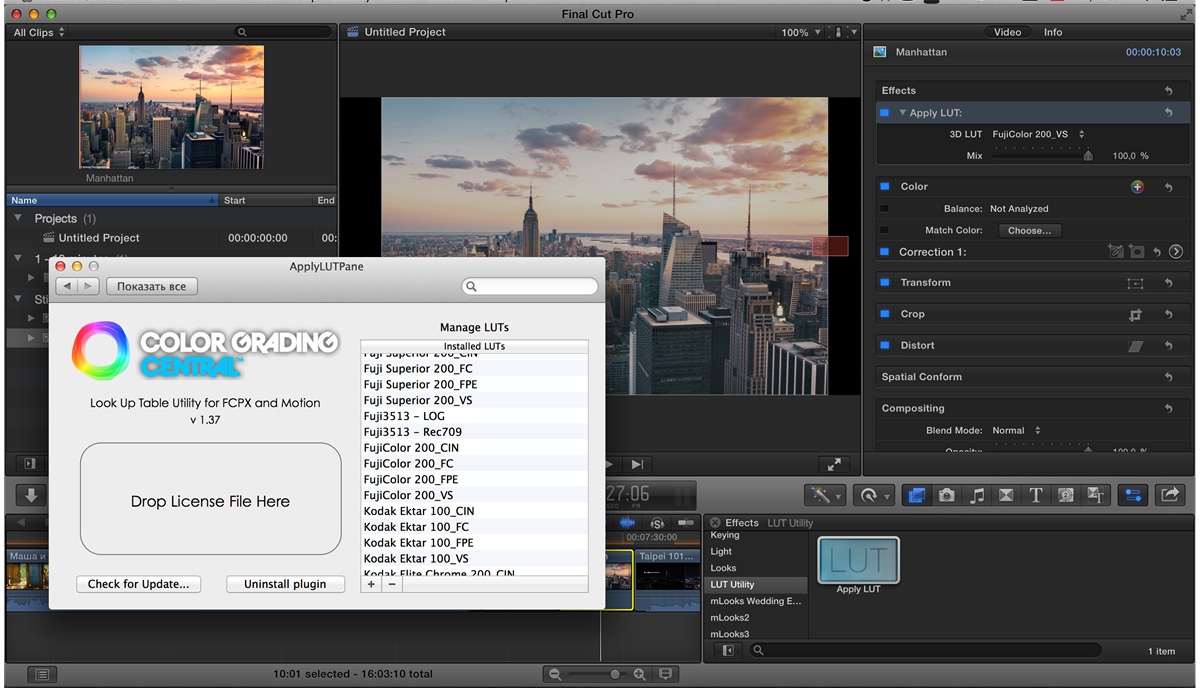Click the Distort tool icon in inspector
The width and height of the screenshot is (1200, 688).
[x=1135, y=346]
